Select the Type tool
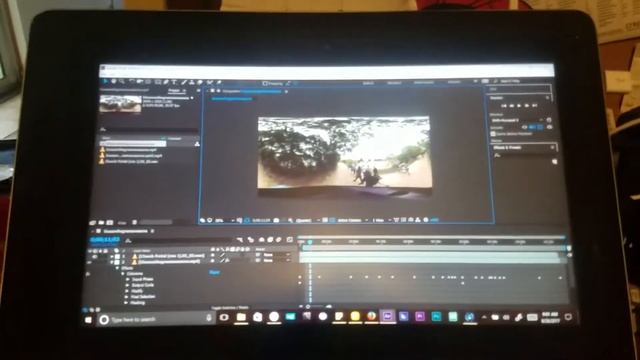 pos(174,82)
